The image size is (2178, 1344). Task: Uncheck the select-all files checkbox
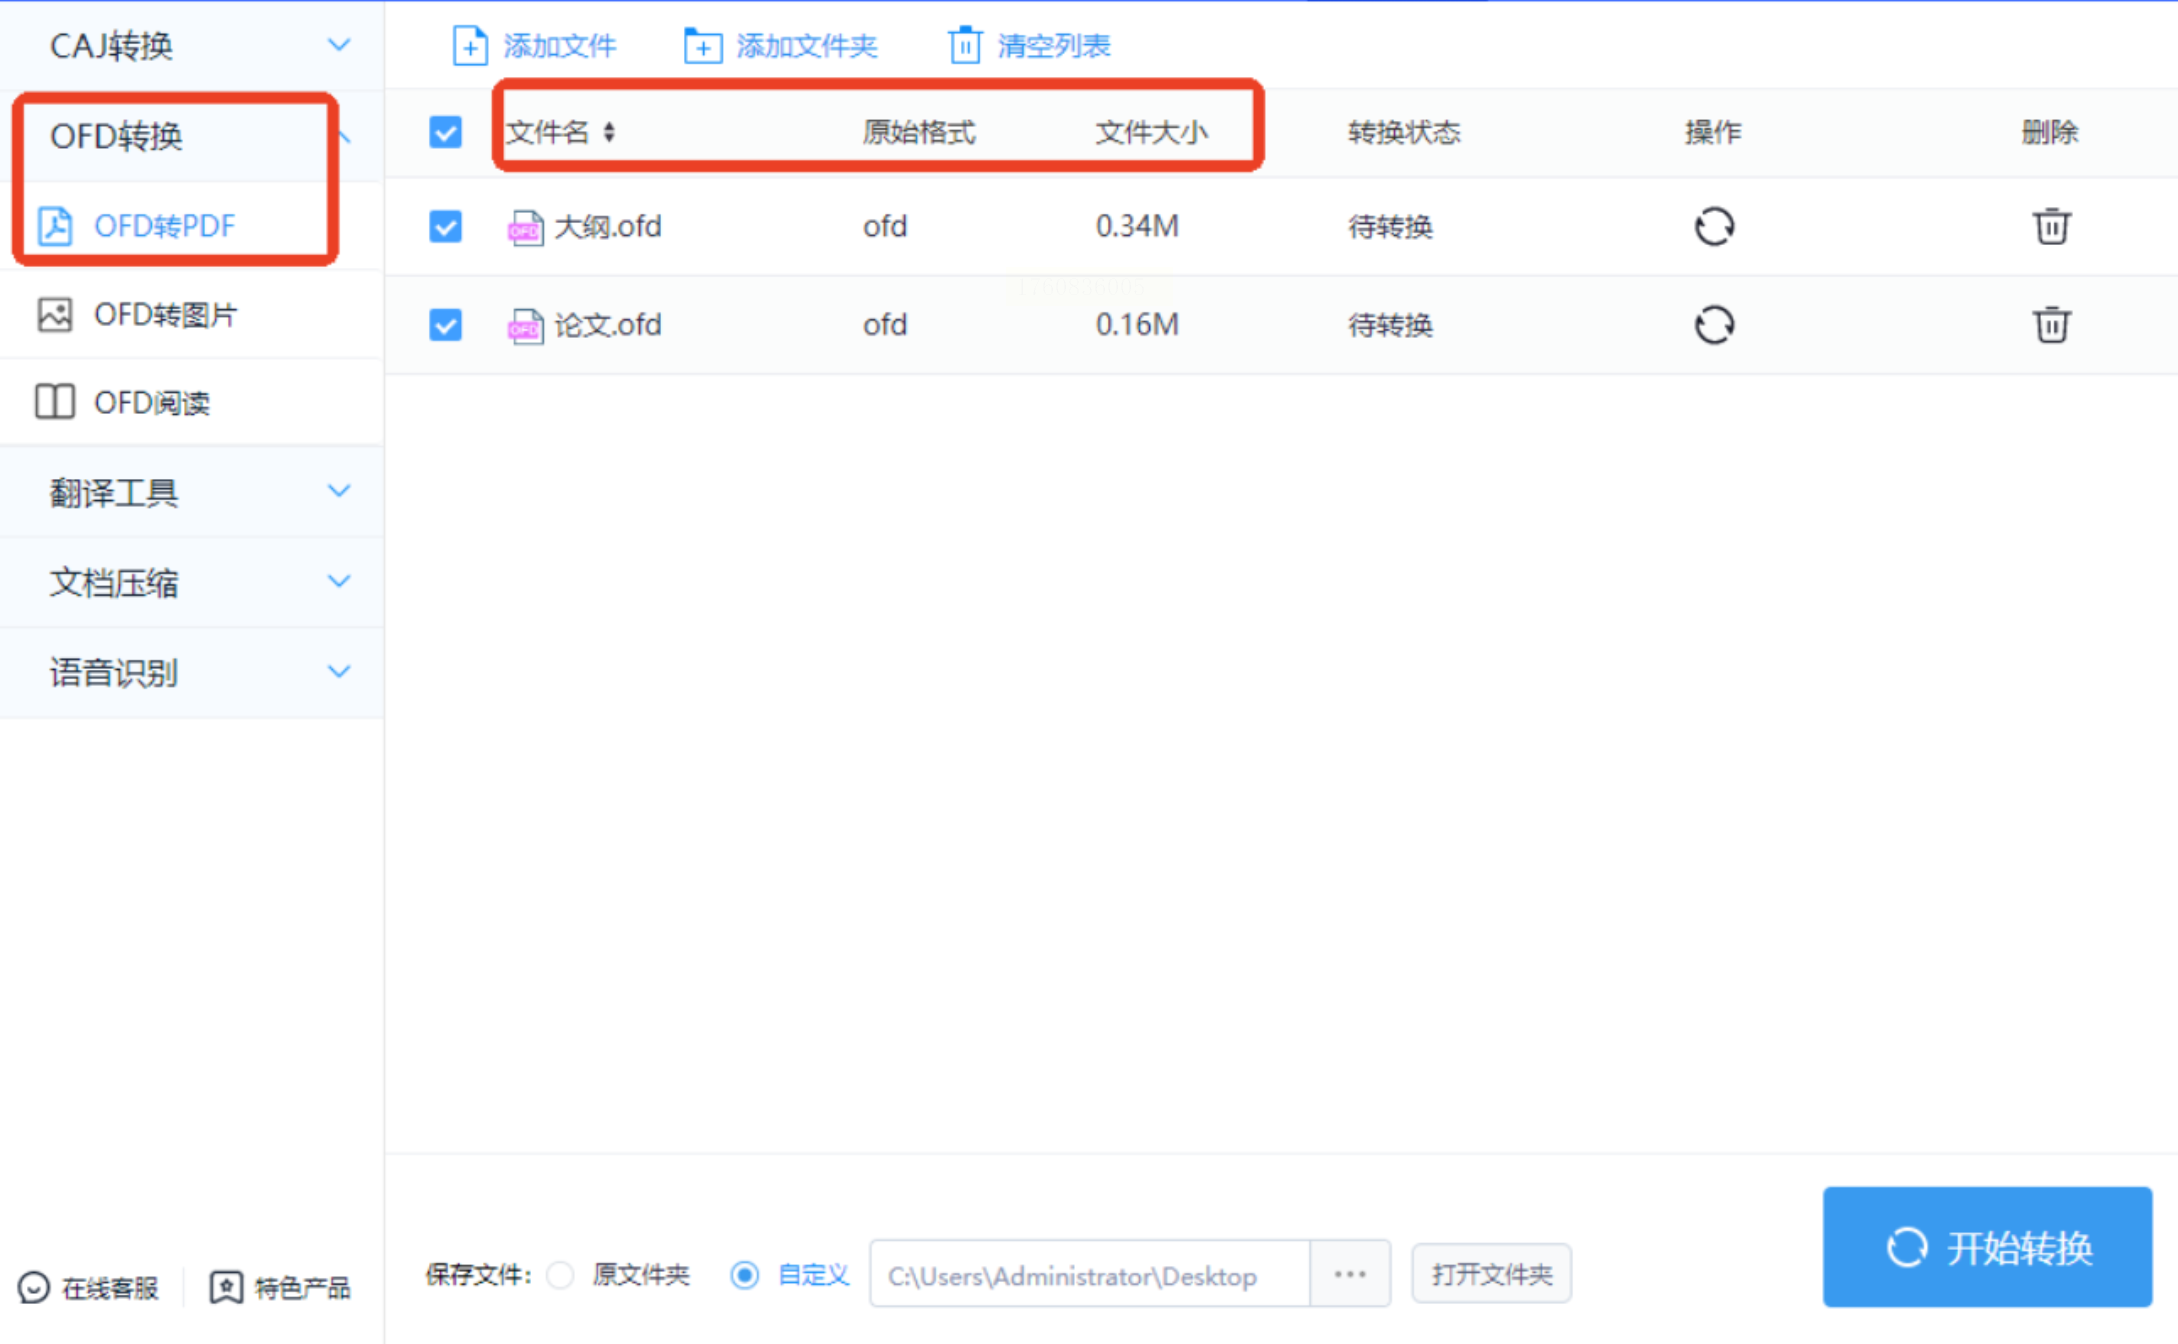point(445,132)
